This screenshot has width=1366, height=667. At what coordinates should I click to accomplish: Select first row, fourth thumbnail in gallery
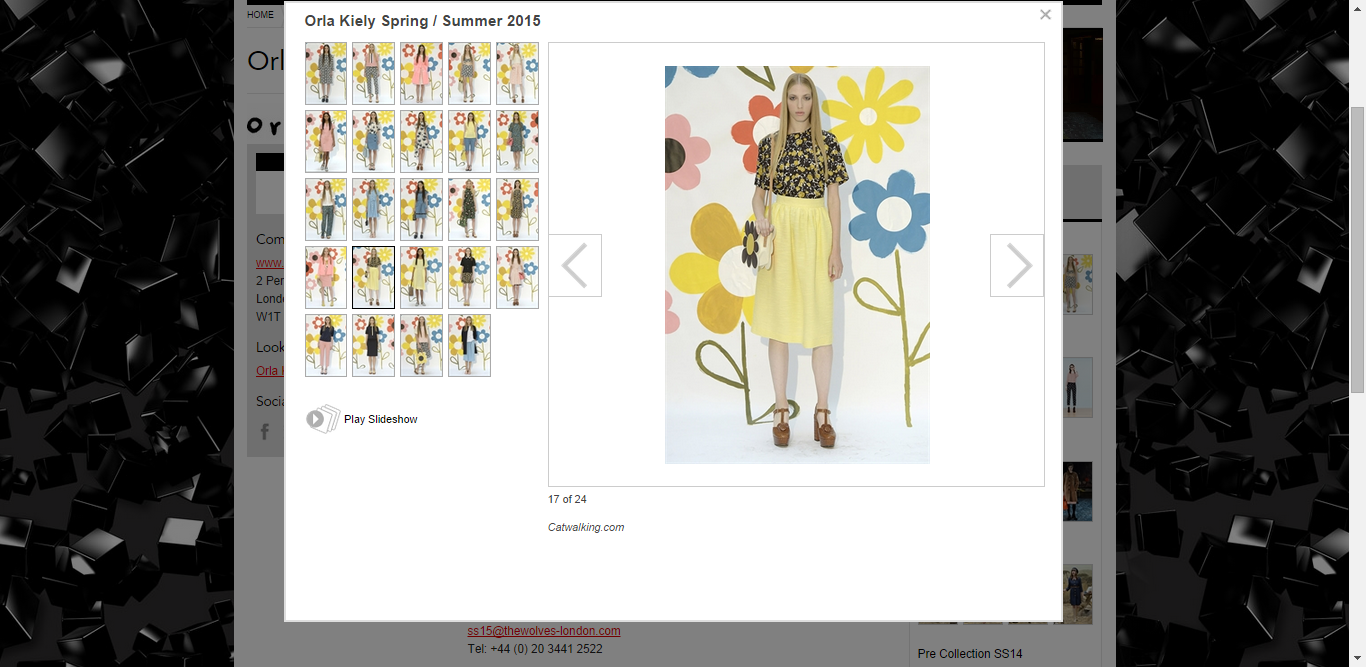click(x=469, y=73)
